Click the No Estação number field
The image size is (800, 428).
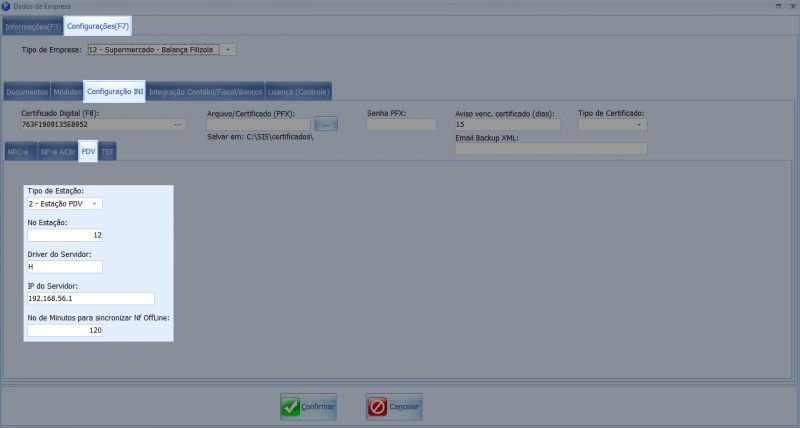pos(65,235)
